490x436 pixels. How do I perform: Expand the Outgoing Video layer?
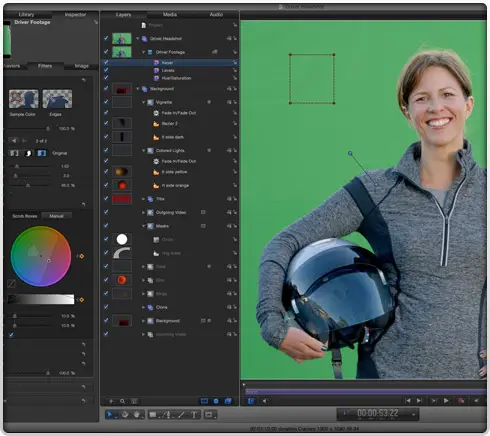point(143,212)
